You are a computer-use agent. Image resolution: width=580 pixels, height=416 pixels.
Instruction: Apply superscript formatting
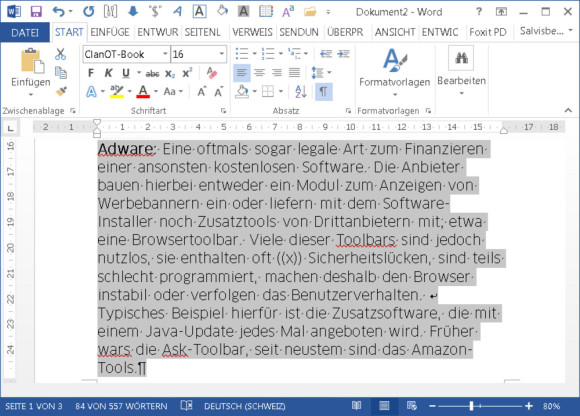tap(187, 73)
